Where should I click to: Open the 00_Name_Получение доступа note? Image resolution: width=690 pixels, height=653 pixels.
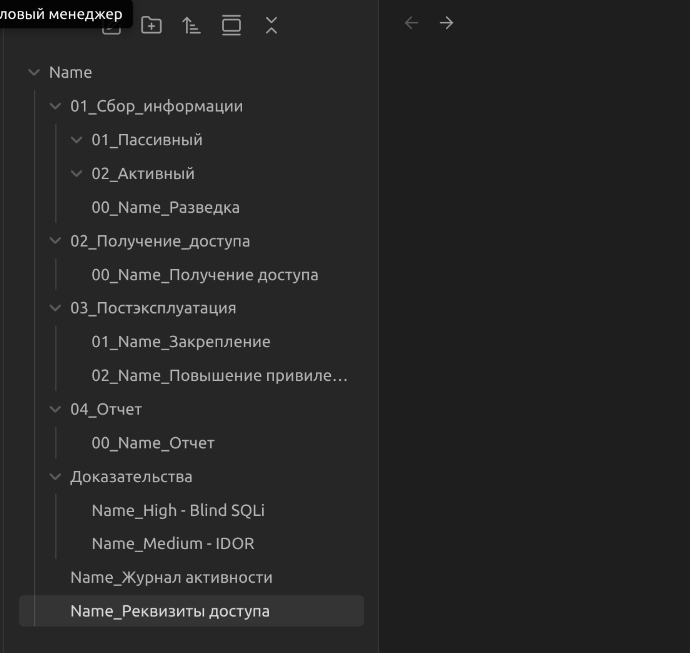coord(204,275)
